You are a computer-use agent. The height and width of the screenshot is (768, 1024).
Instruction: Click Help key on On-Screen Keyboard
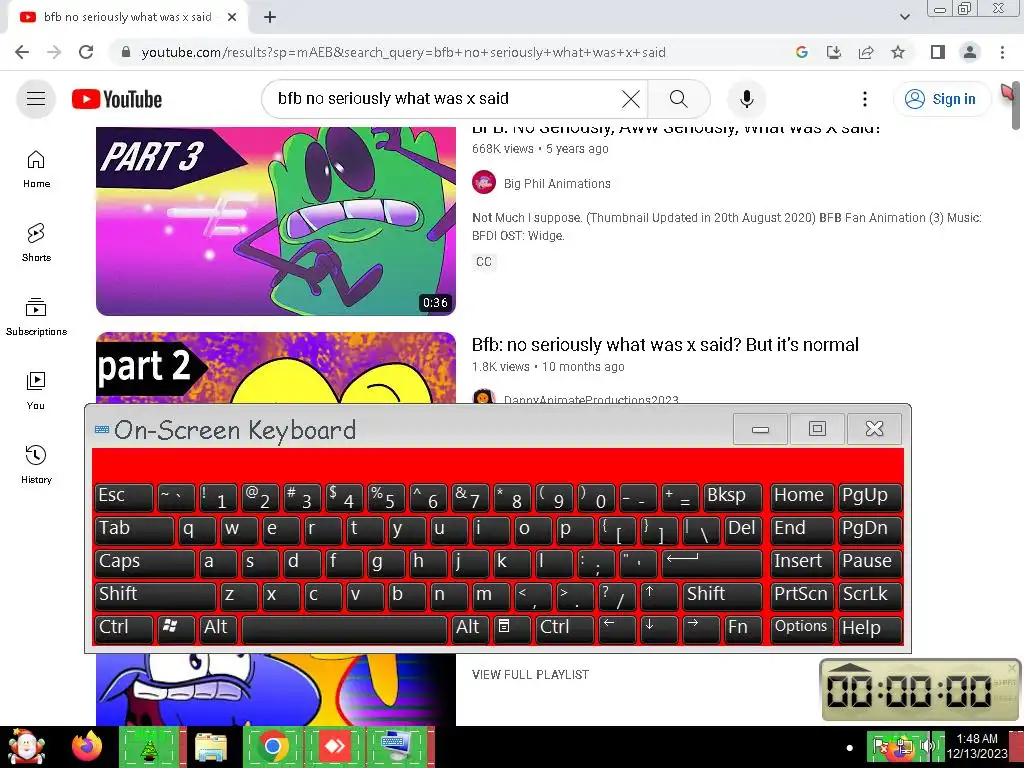pyautogui.click(x=869, y=628)
